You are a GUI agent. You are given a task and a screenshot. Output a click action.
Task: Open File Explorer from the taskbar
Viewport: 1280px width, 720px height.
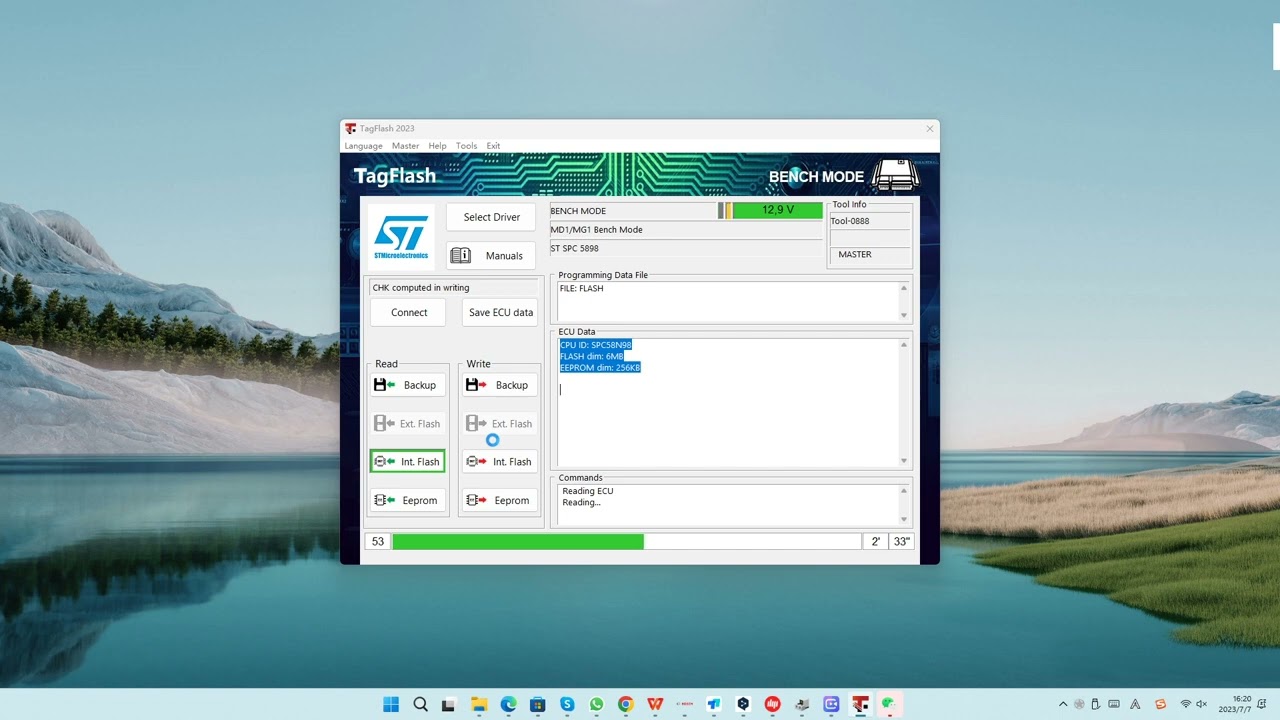click(479, 704)
